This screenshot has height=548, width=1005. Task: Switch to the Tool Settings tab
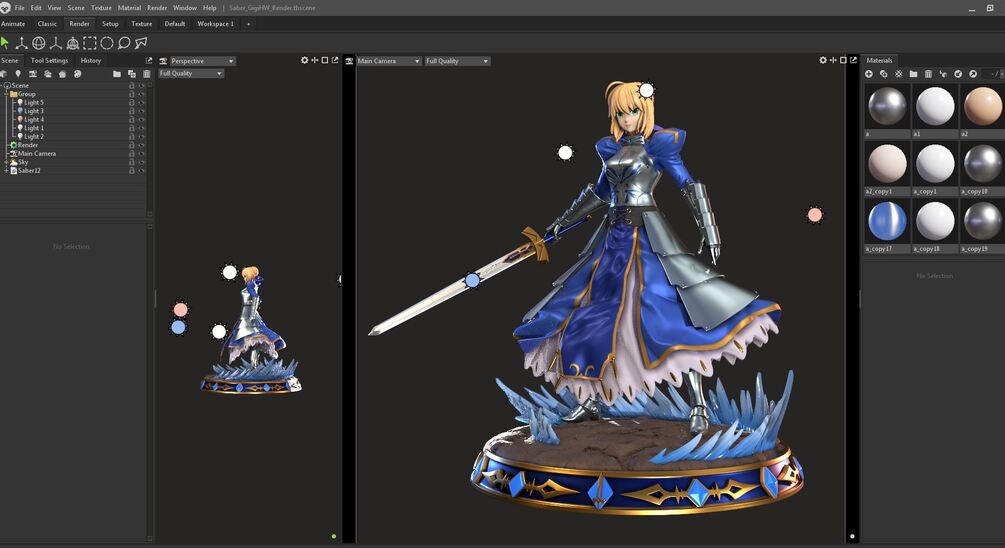pyautogui.click(x=49, y=60)
